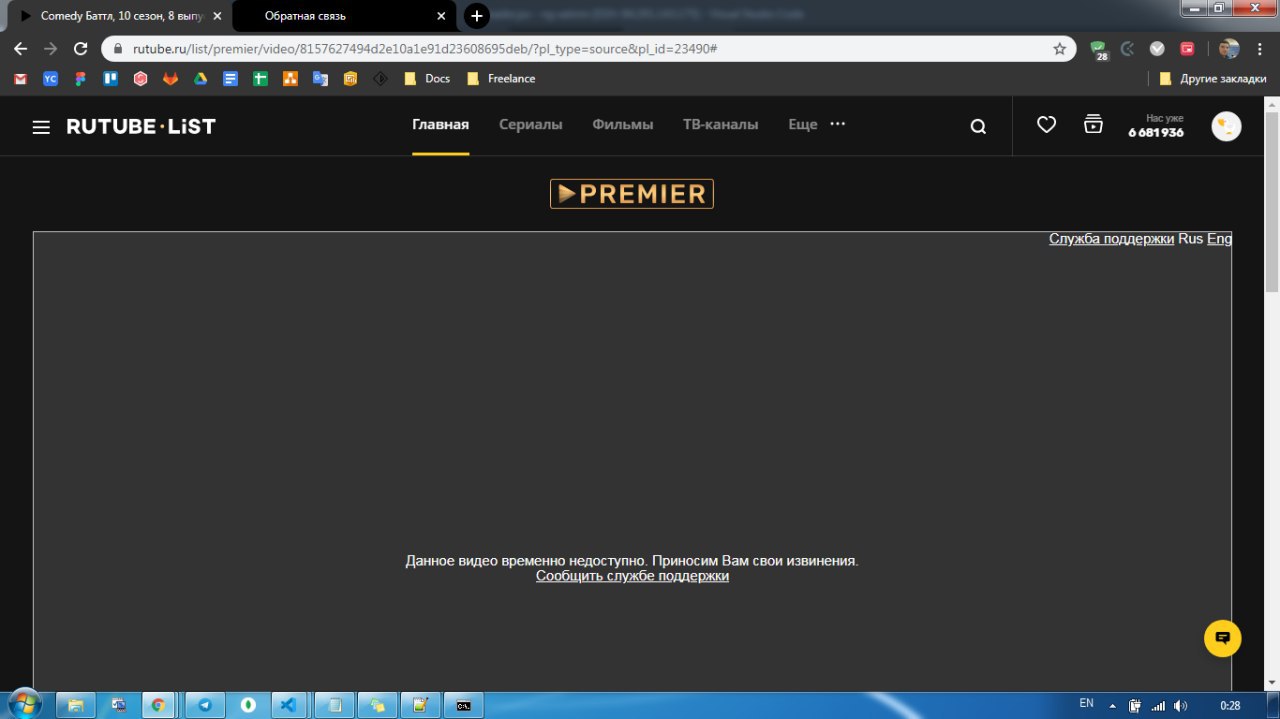
Task: Open the user avatar on Rutube
Action: point(1226,126)
